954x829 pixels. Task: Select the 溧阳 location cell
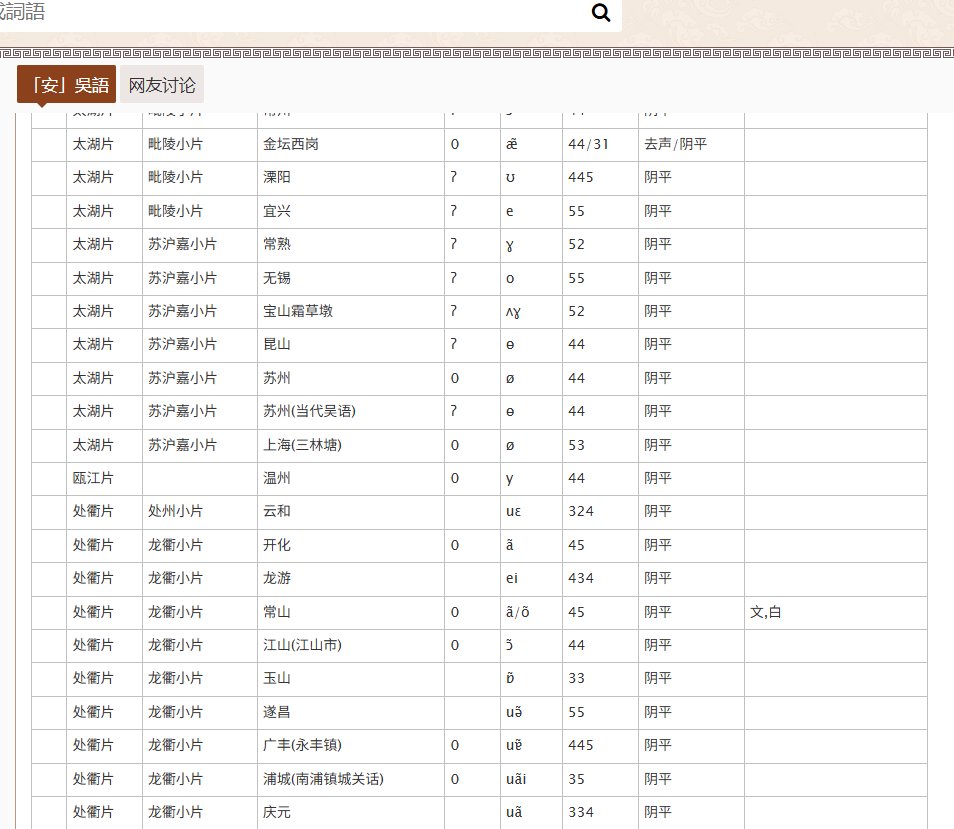pos(350,178)
